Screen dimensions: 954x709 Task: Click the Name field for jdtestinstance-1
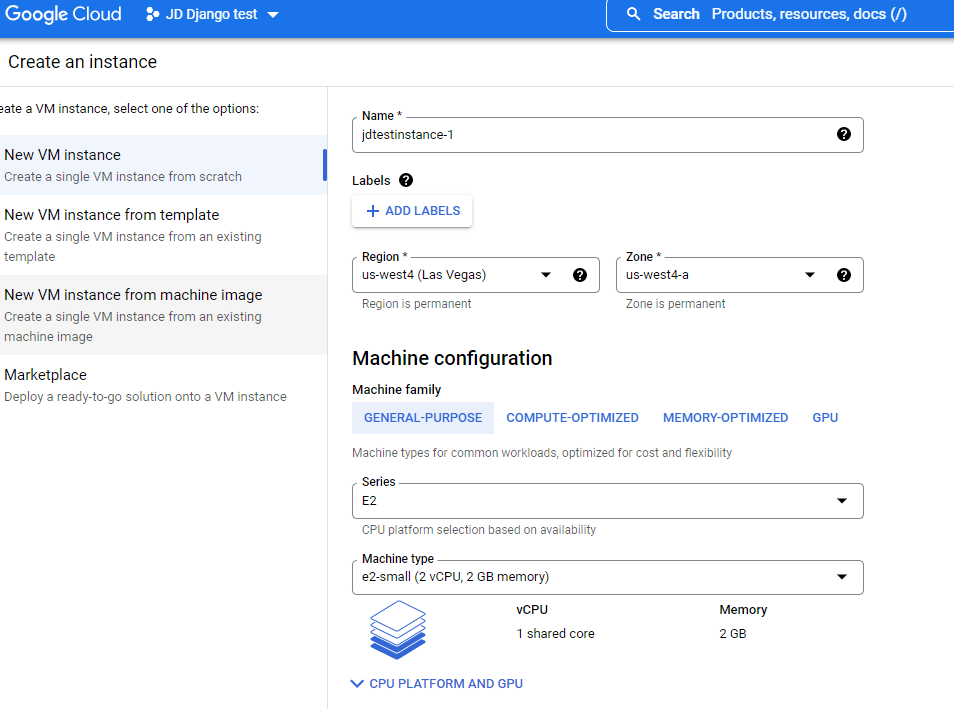click(607, 134)
